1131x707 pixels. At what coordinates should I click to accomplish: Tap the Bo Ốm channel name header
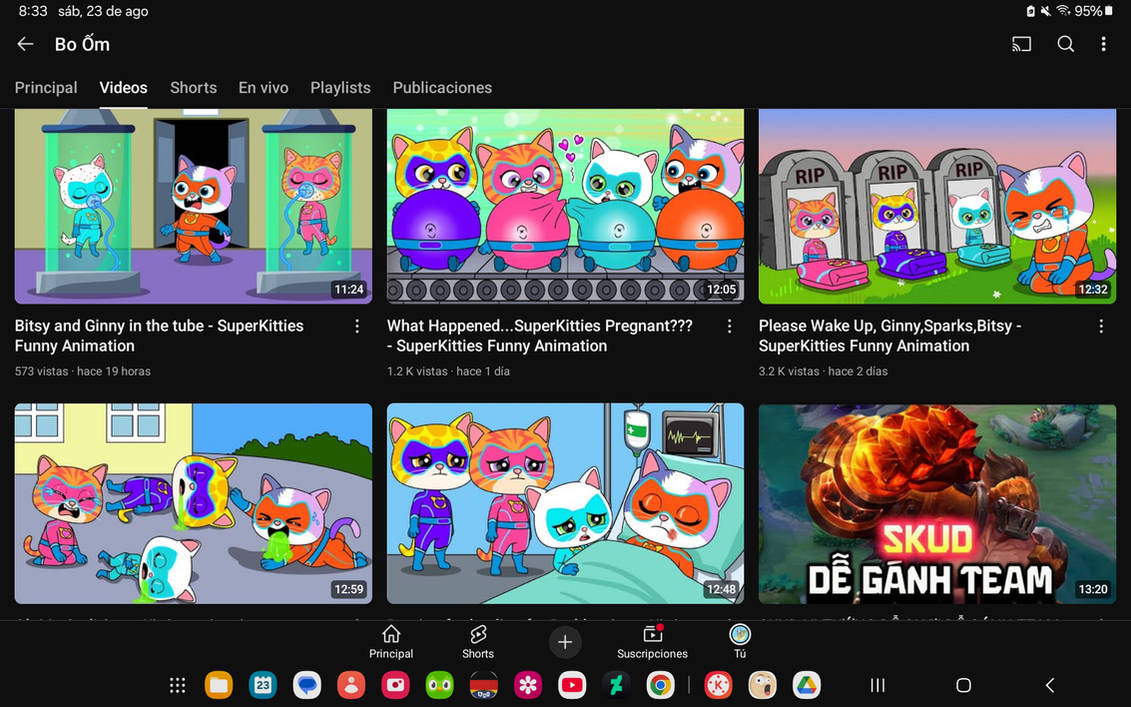point(82,44)
